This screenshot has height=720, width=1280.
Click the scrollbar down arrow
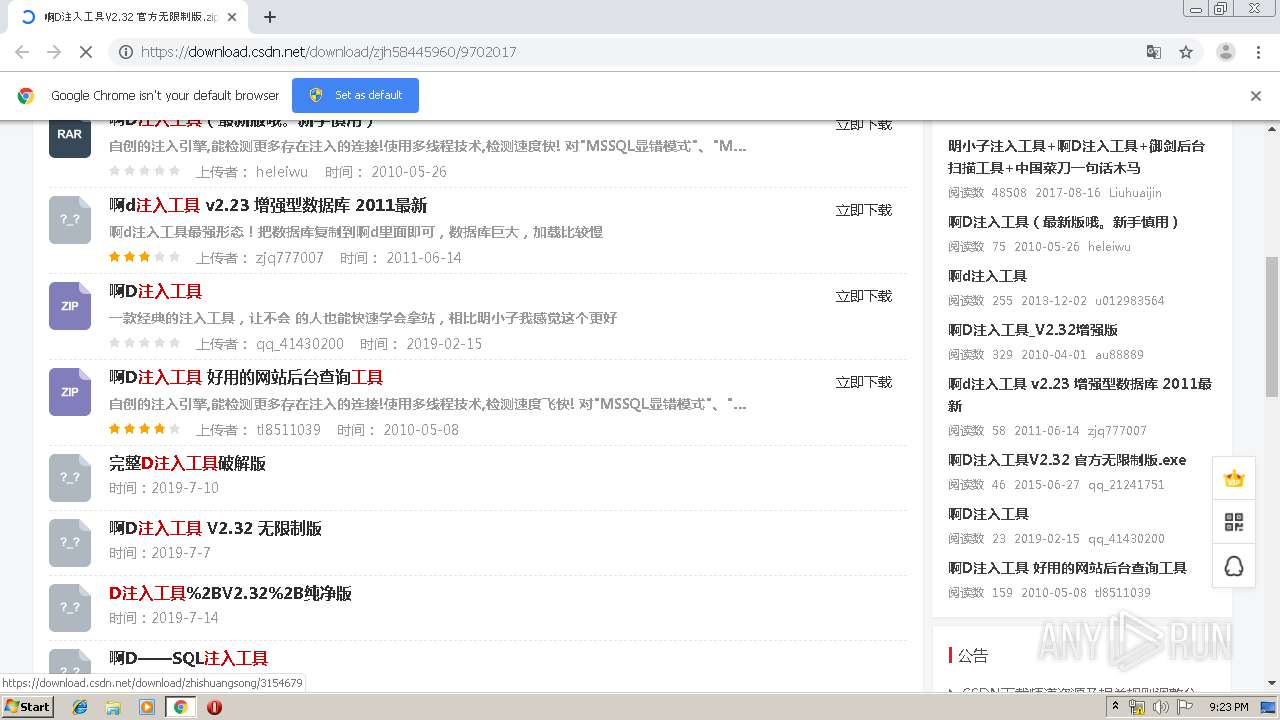point(1271,683)
